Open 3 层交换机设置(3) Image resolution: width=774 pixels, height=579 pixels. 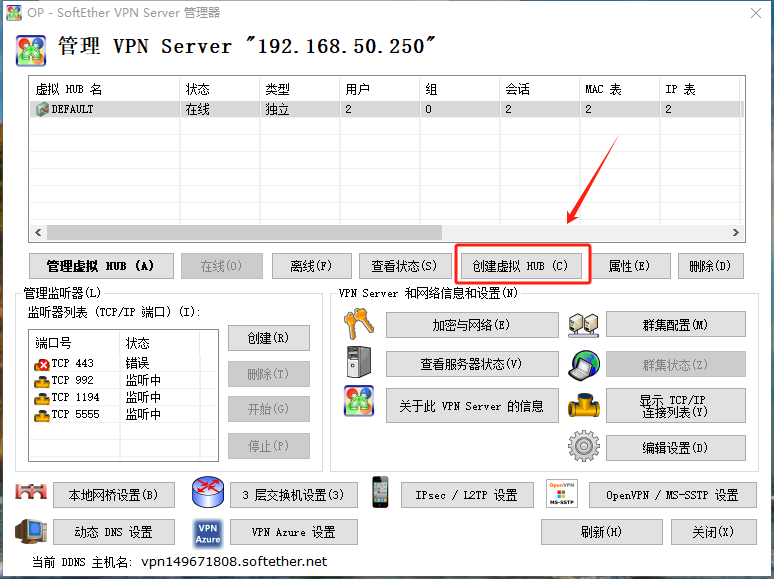coord(294,495)
